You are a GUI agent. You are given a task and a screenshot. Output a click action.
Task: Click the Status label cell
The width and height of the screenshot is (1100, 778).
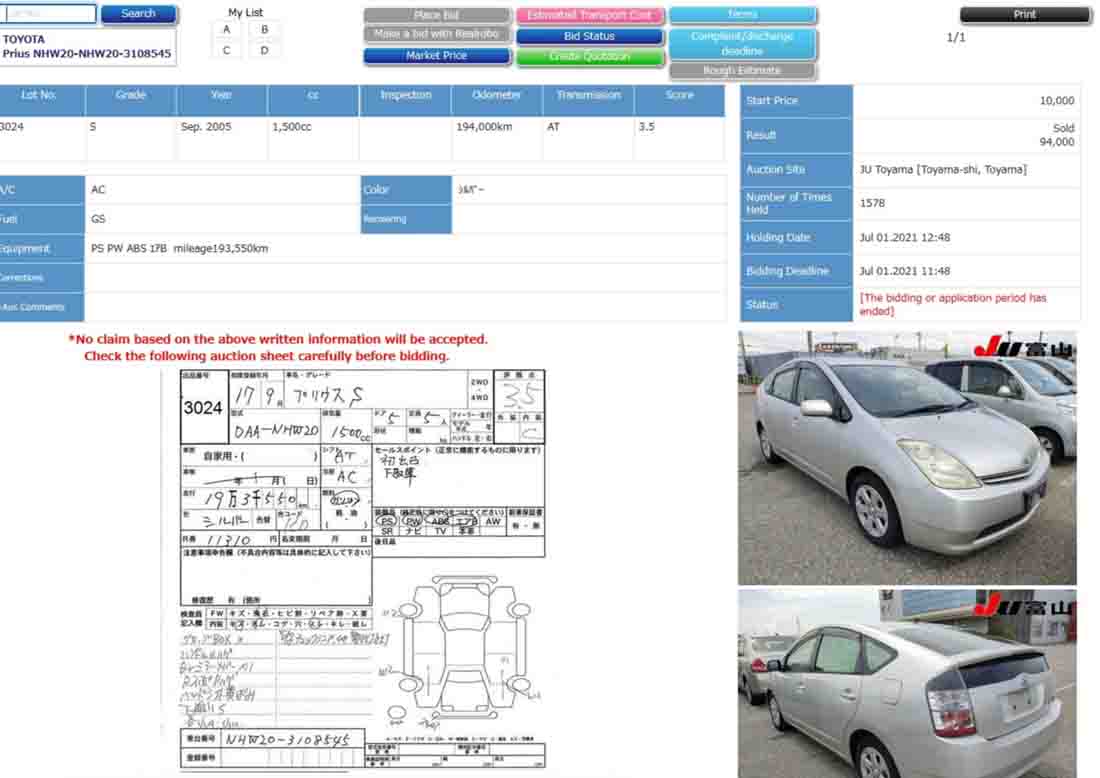[x=796, y=304]
